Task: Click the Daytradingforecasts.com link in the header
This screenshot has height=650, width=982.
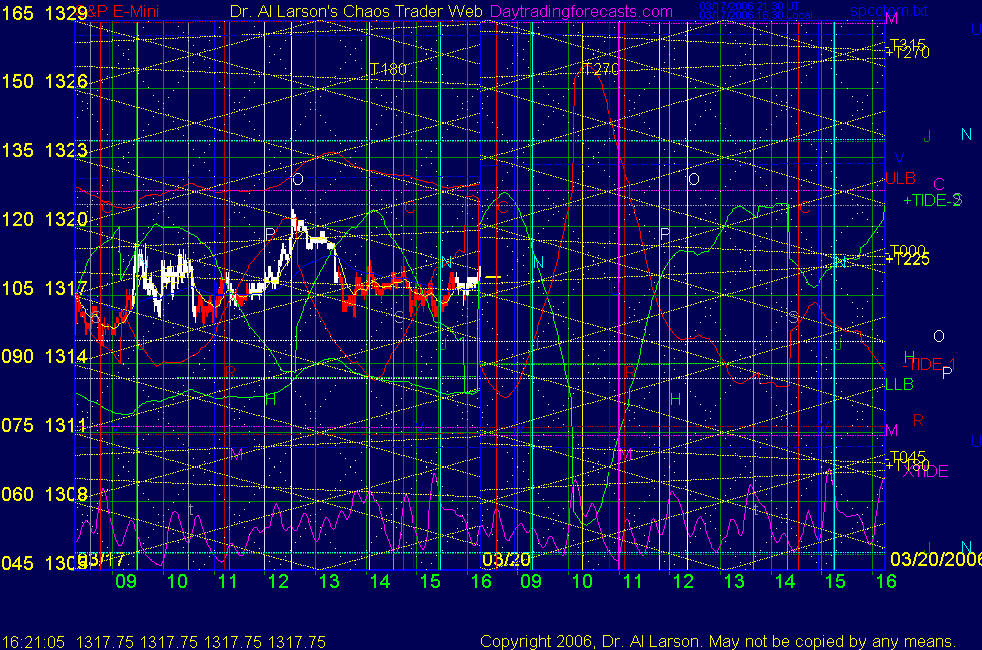Action: point(581,11)
